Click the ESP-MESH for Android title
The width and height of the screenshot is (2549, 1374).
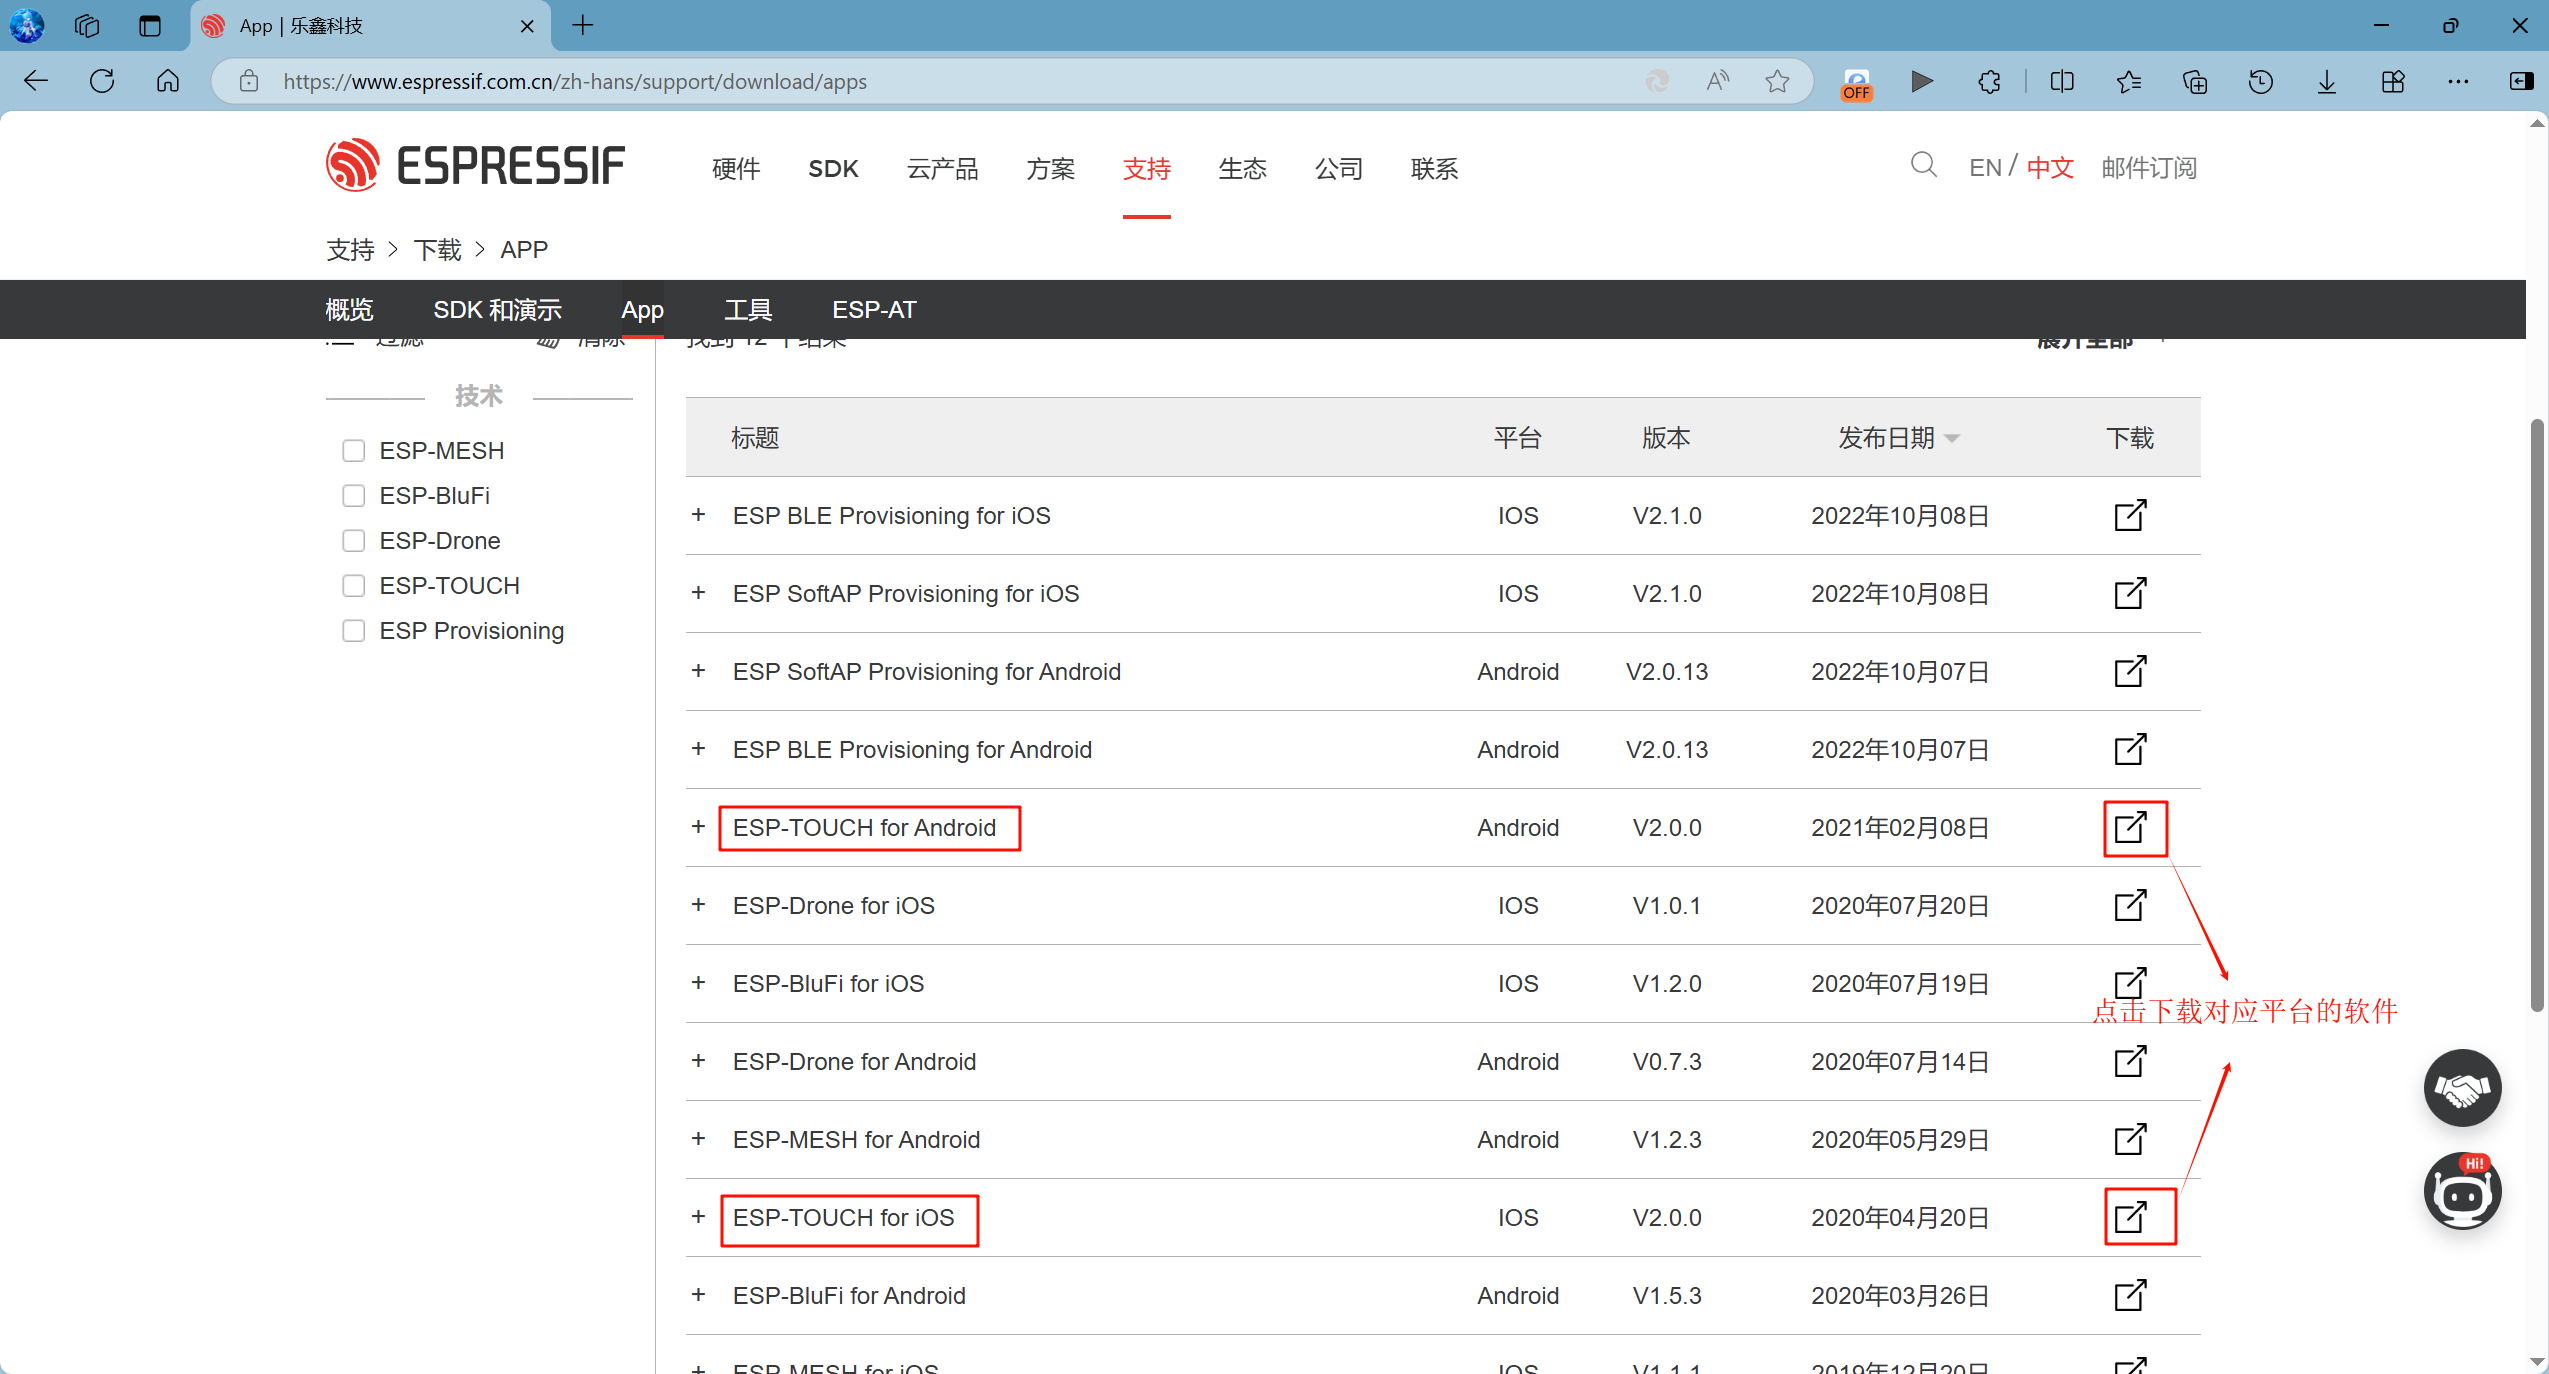click(x=856, y=1140)
